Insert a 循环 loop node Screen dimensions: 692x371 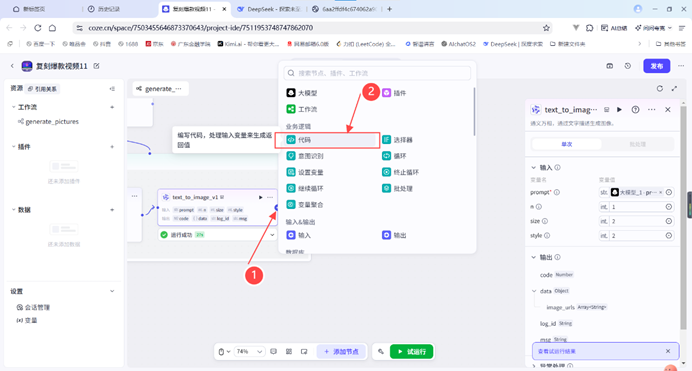point(394,156)
